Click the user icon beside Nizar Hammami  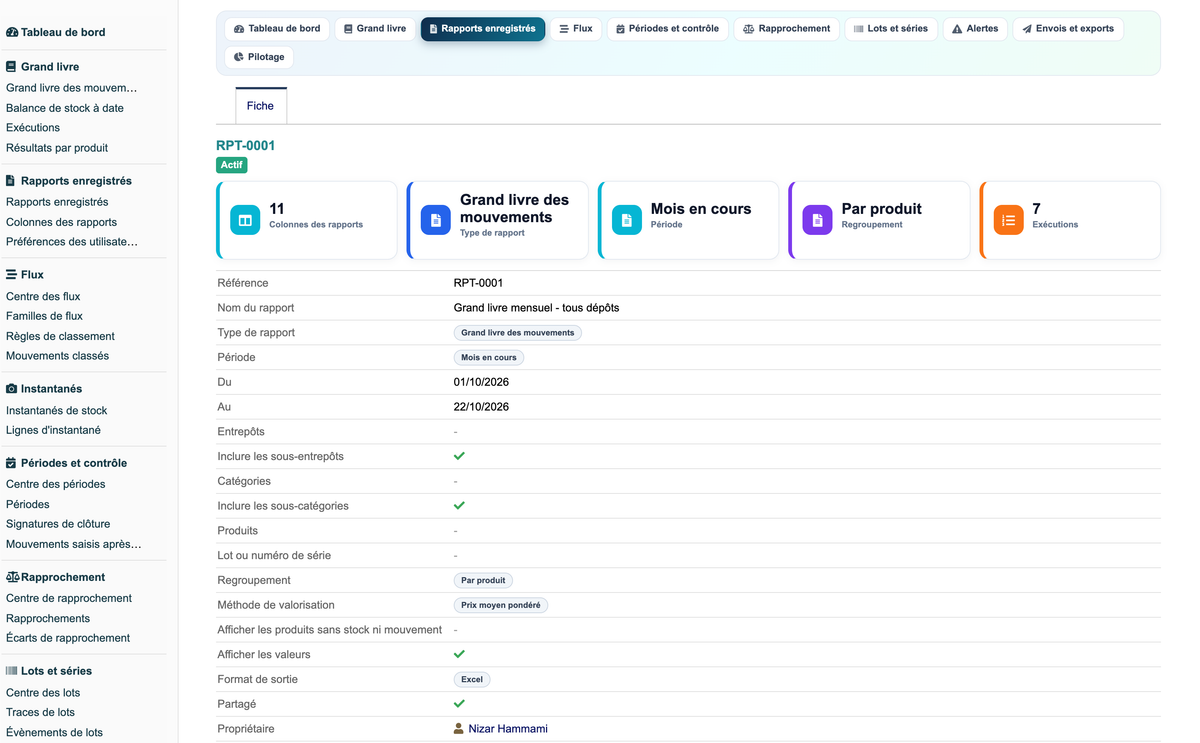pyautogui.click(x=459, y=729)
